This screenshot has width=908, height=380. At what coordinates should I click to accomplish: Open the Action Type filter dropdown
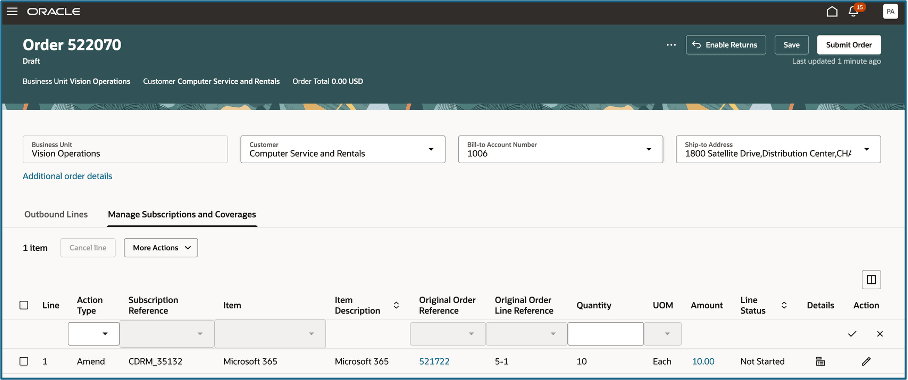pos(94,334)
